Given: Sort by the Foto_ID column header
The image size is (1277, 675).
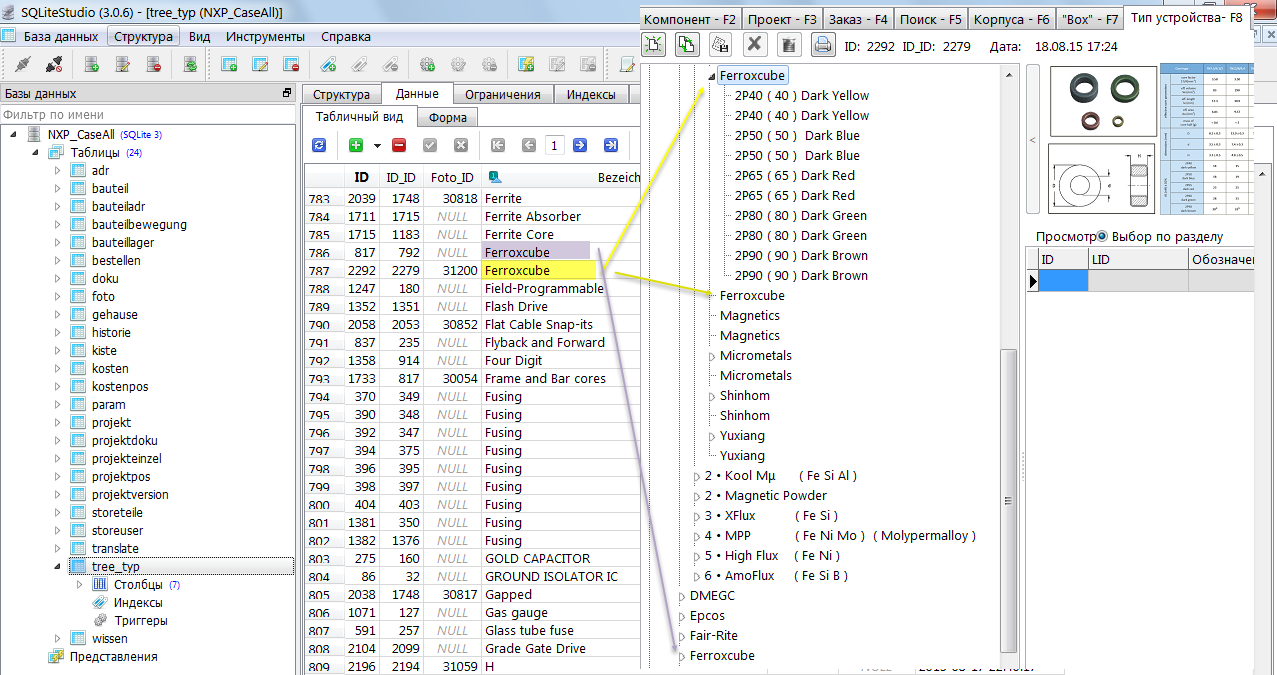Looking at the screenshot, I should 452,177.
